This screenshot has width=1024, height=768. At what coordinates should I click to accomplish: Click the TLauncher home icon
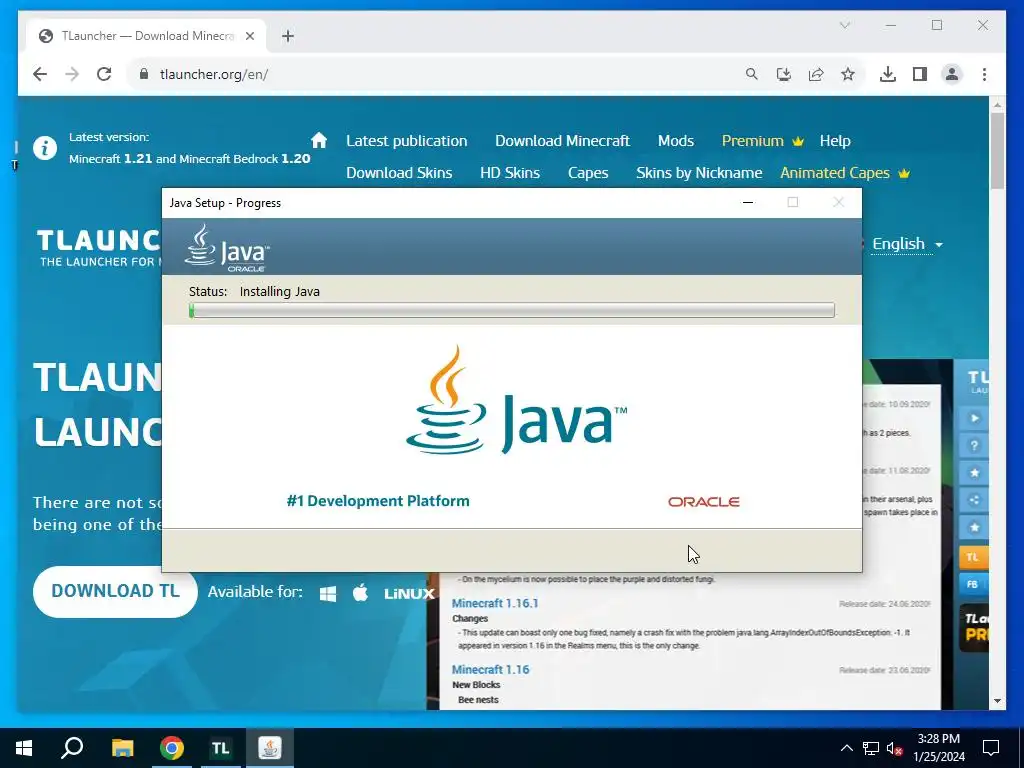tap(319, 140)
